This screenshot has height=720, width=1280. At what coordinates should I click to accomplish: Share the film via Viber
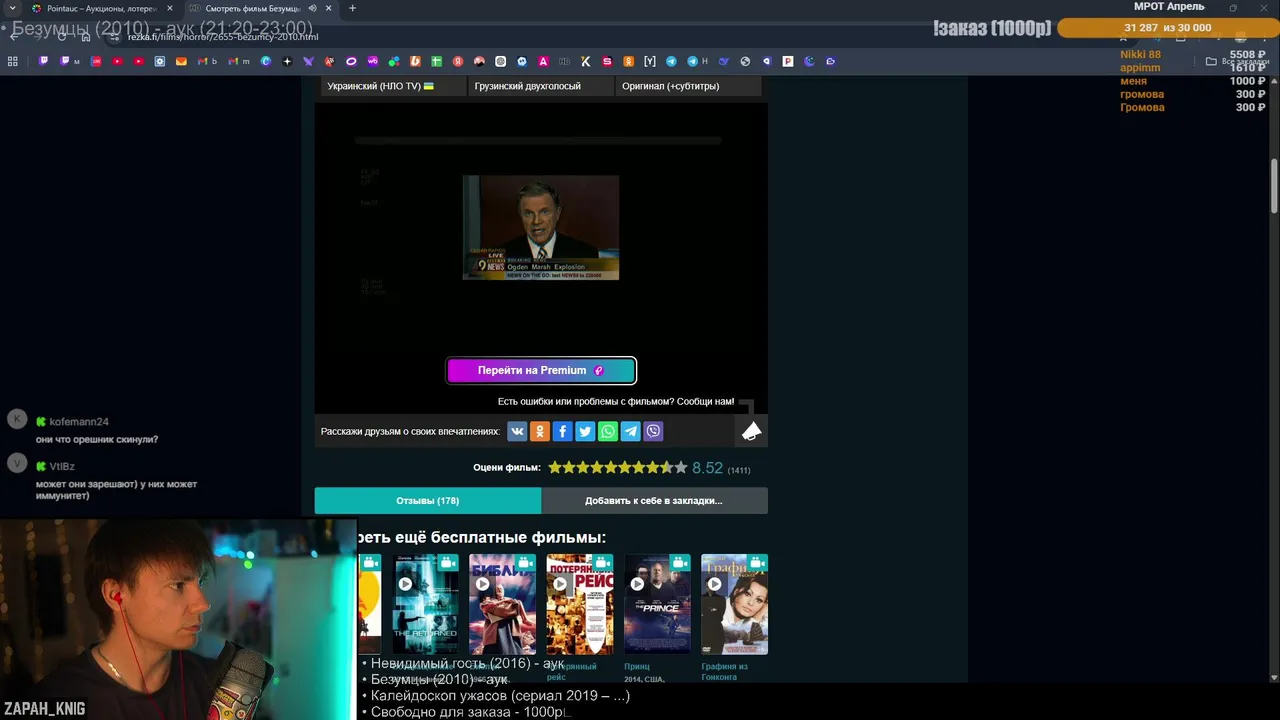(x=653, y=431)
